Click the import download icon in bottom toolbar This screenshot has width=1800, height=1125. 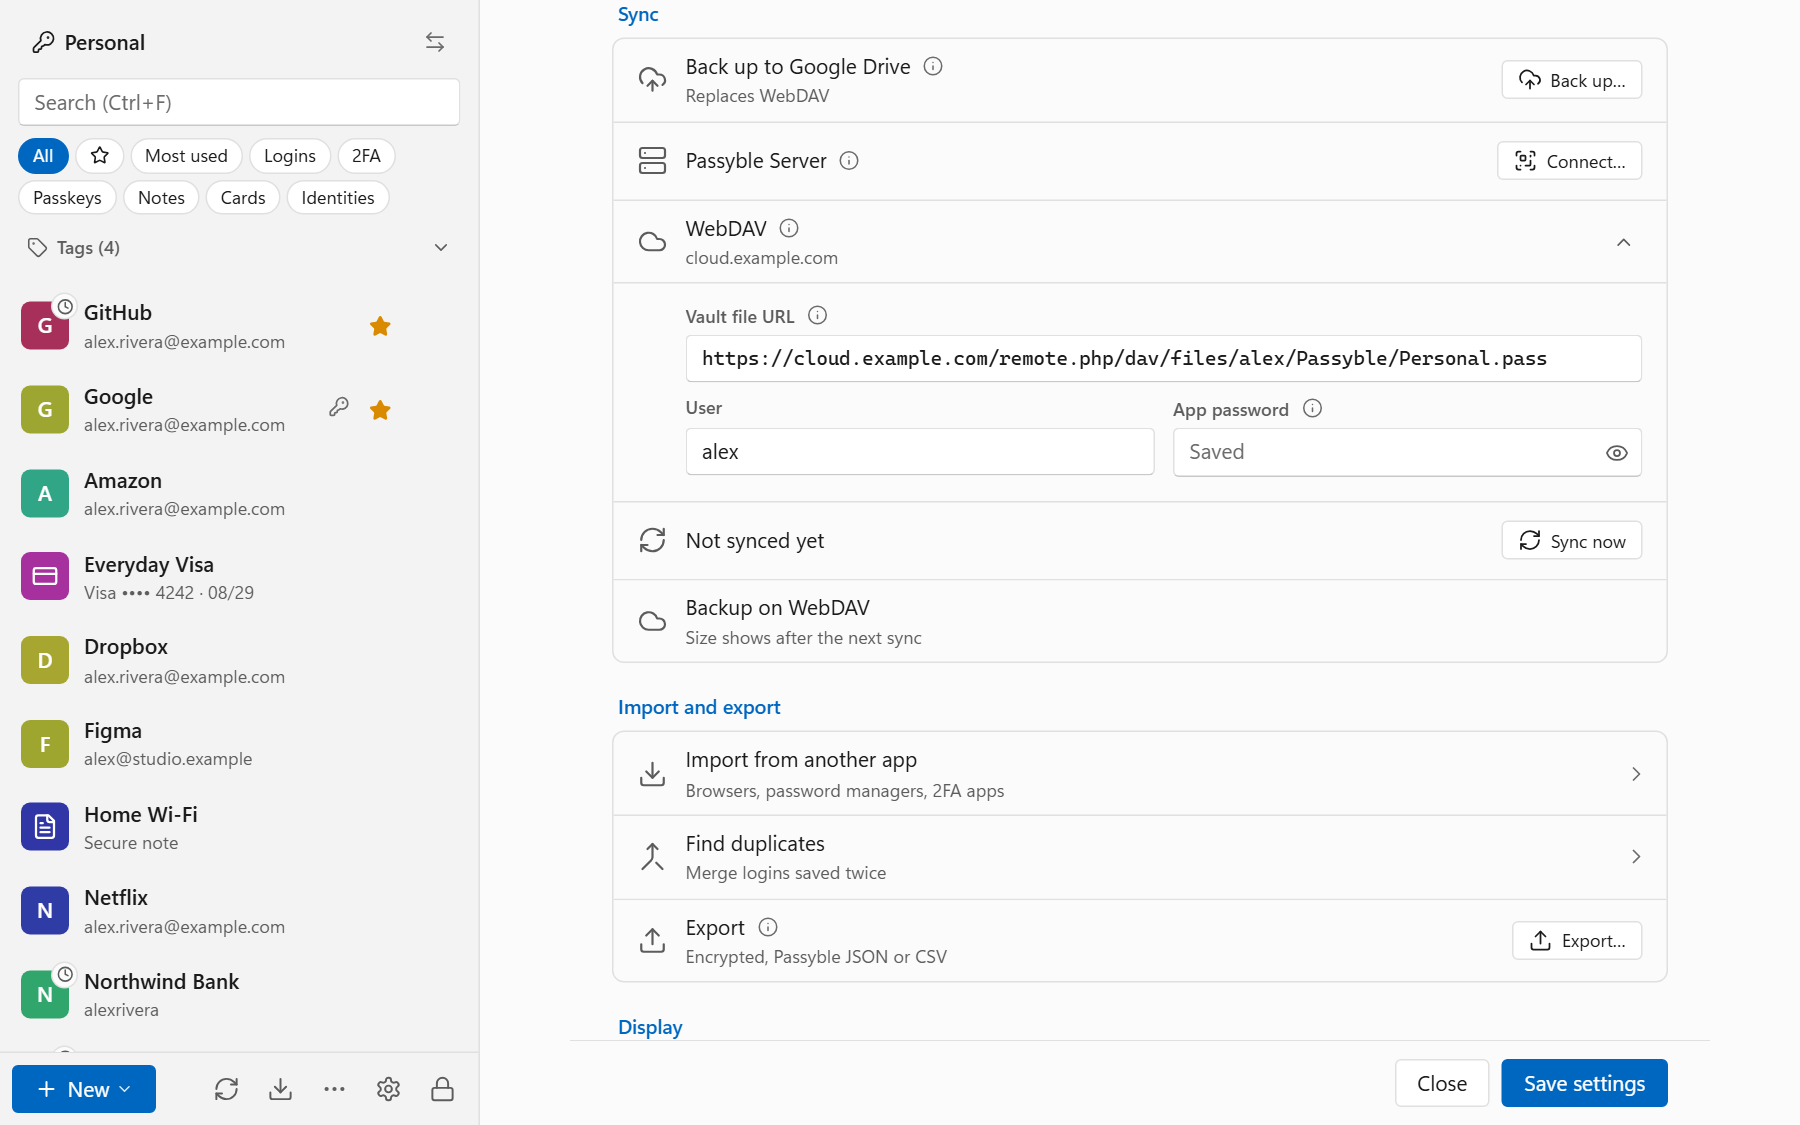(281, 1089)
